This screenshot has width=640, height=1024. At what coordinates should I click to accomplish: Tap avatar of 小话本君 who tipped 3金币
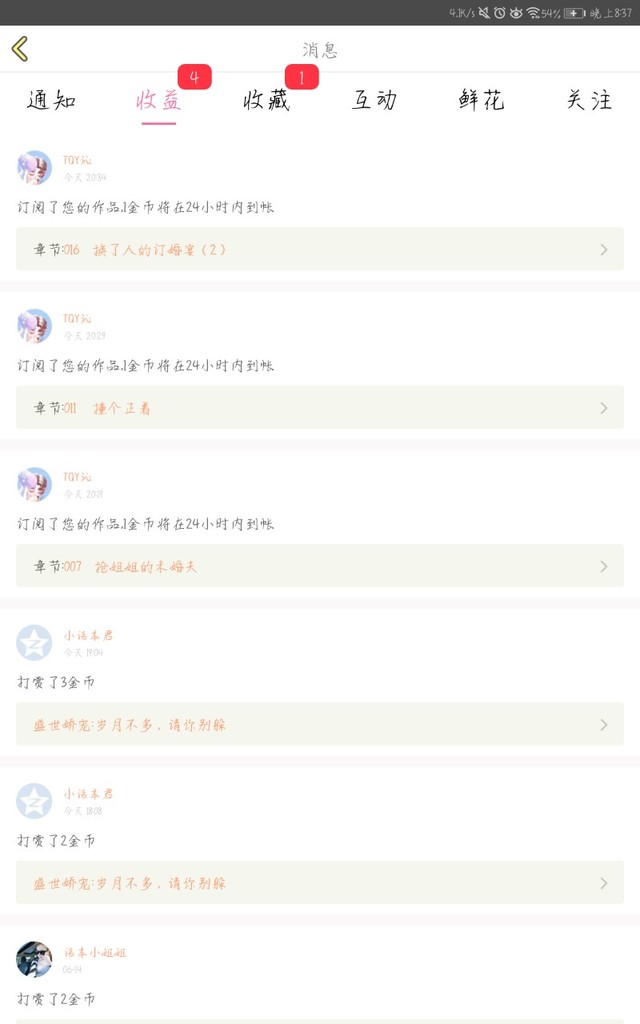[34, 643]
